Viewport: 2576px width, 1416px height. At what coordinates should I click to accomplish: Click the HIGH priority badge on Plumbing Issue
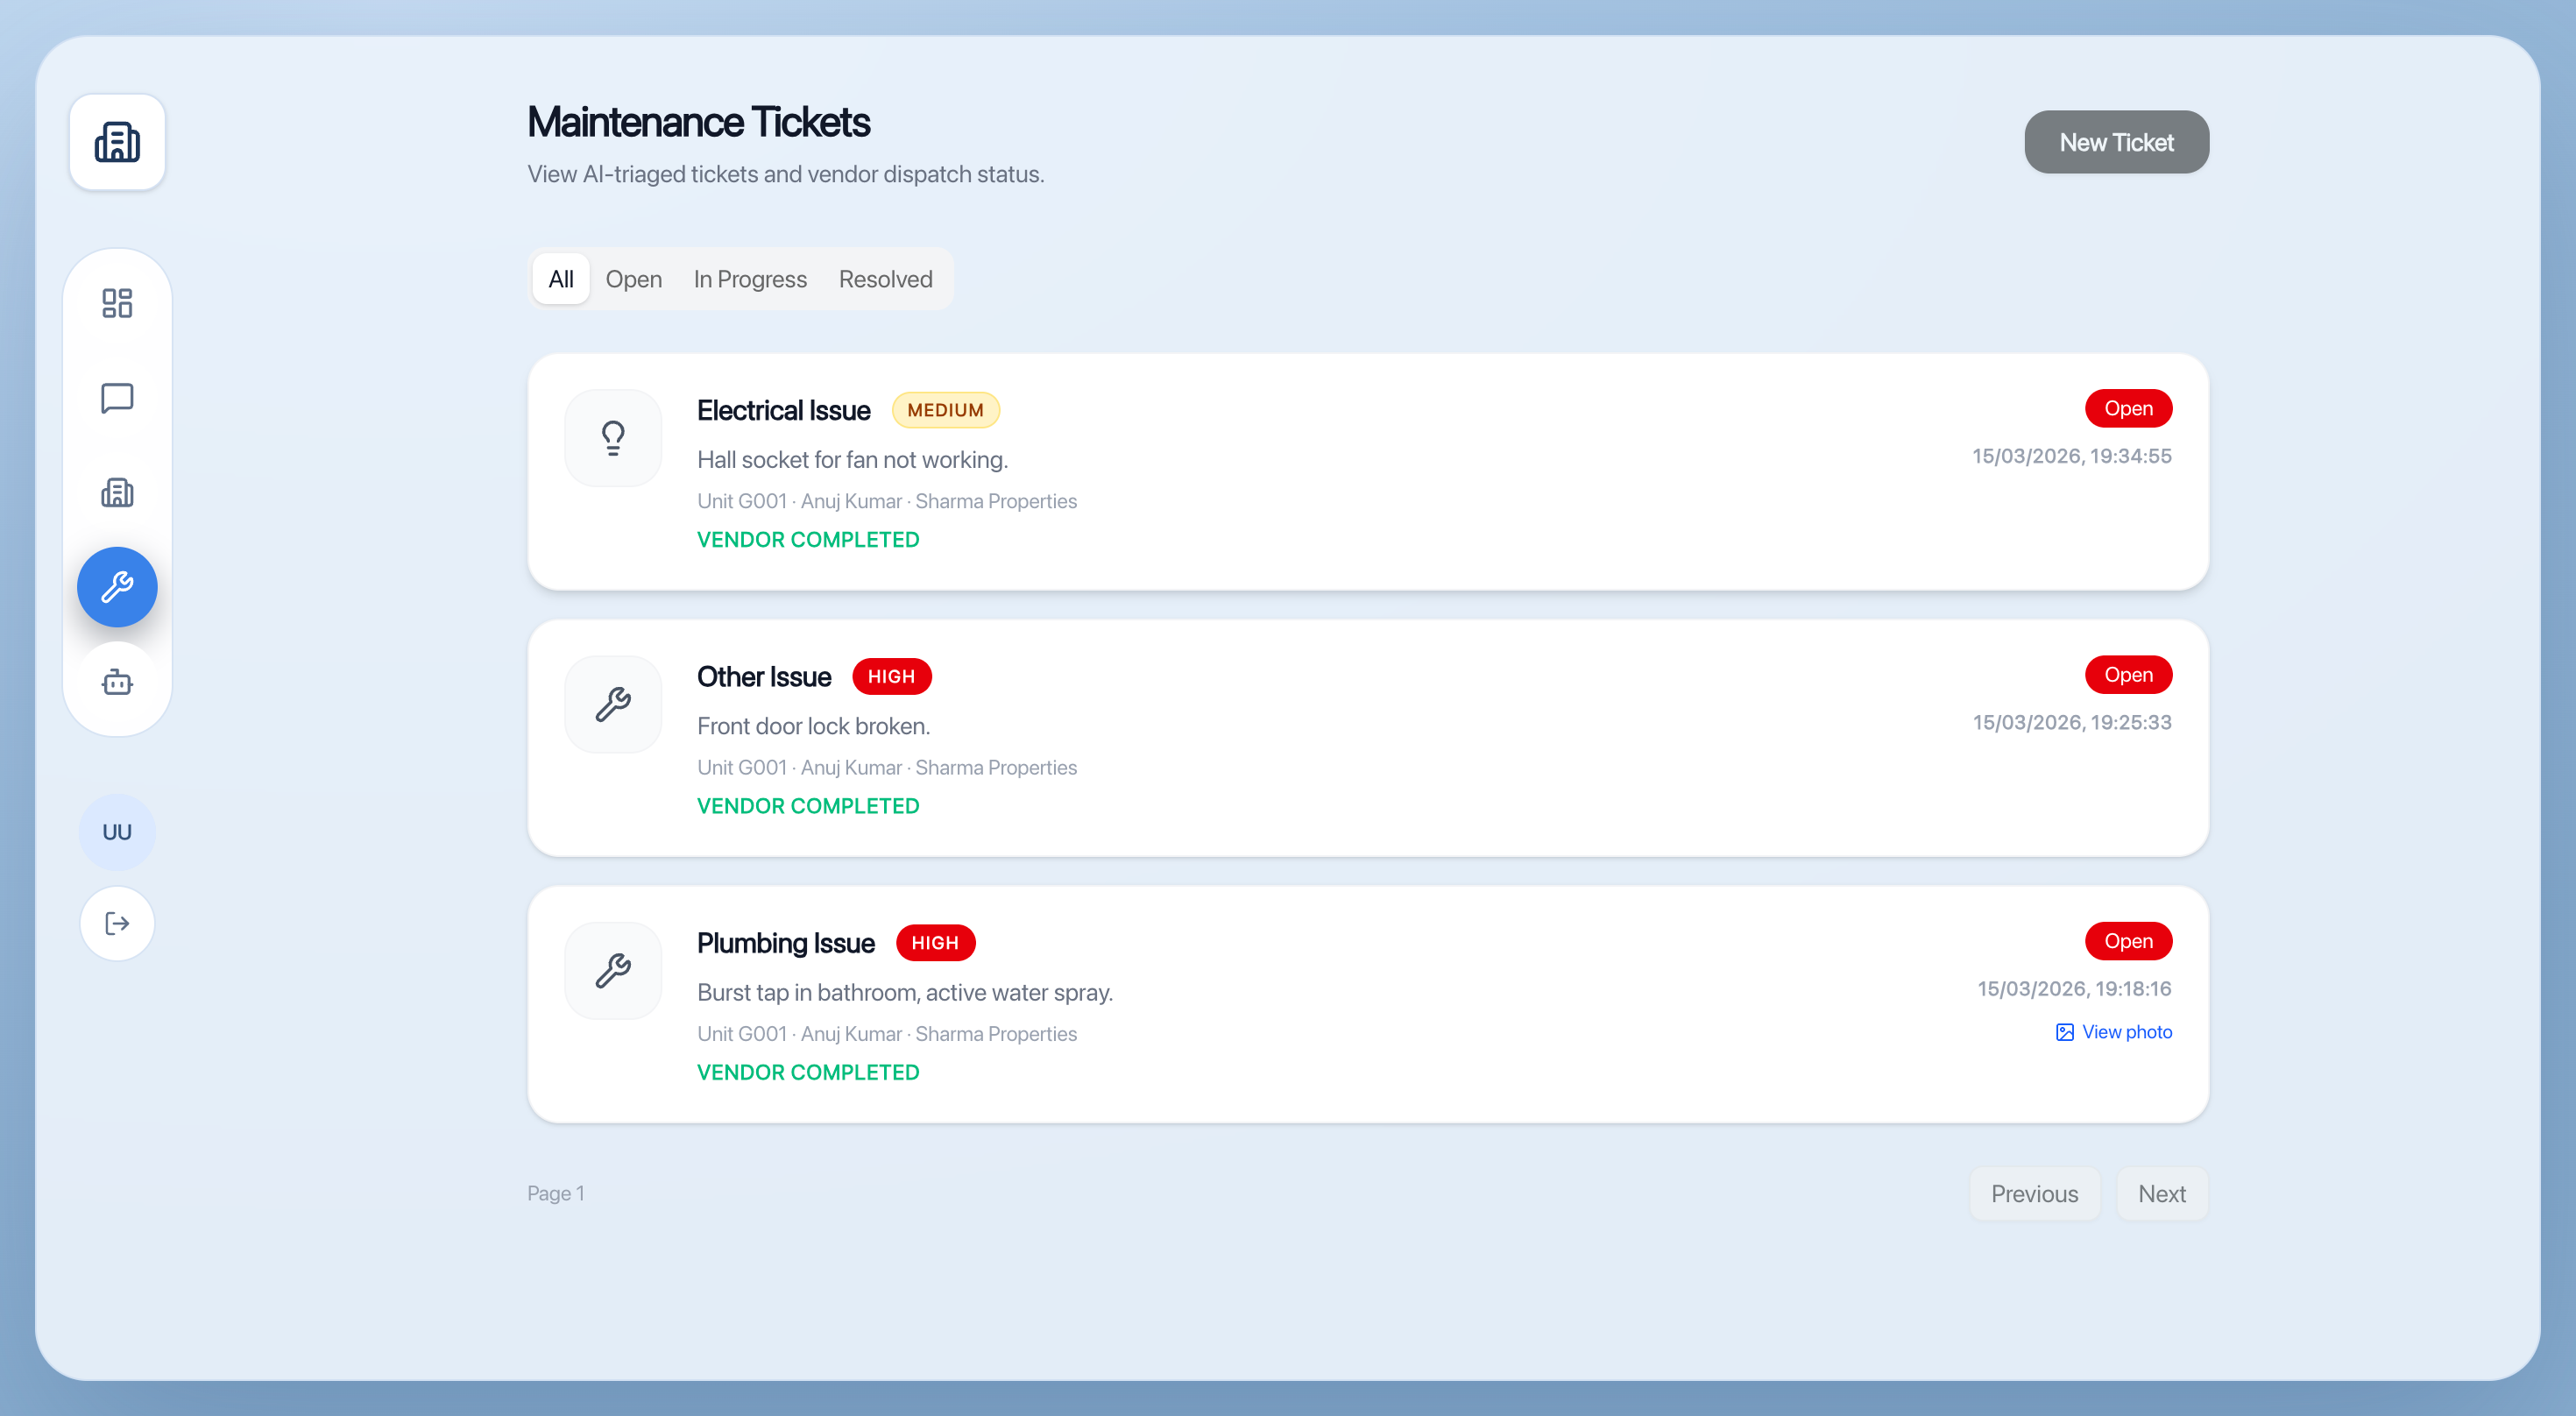coord(935,942)
